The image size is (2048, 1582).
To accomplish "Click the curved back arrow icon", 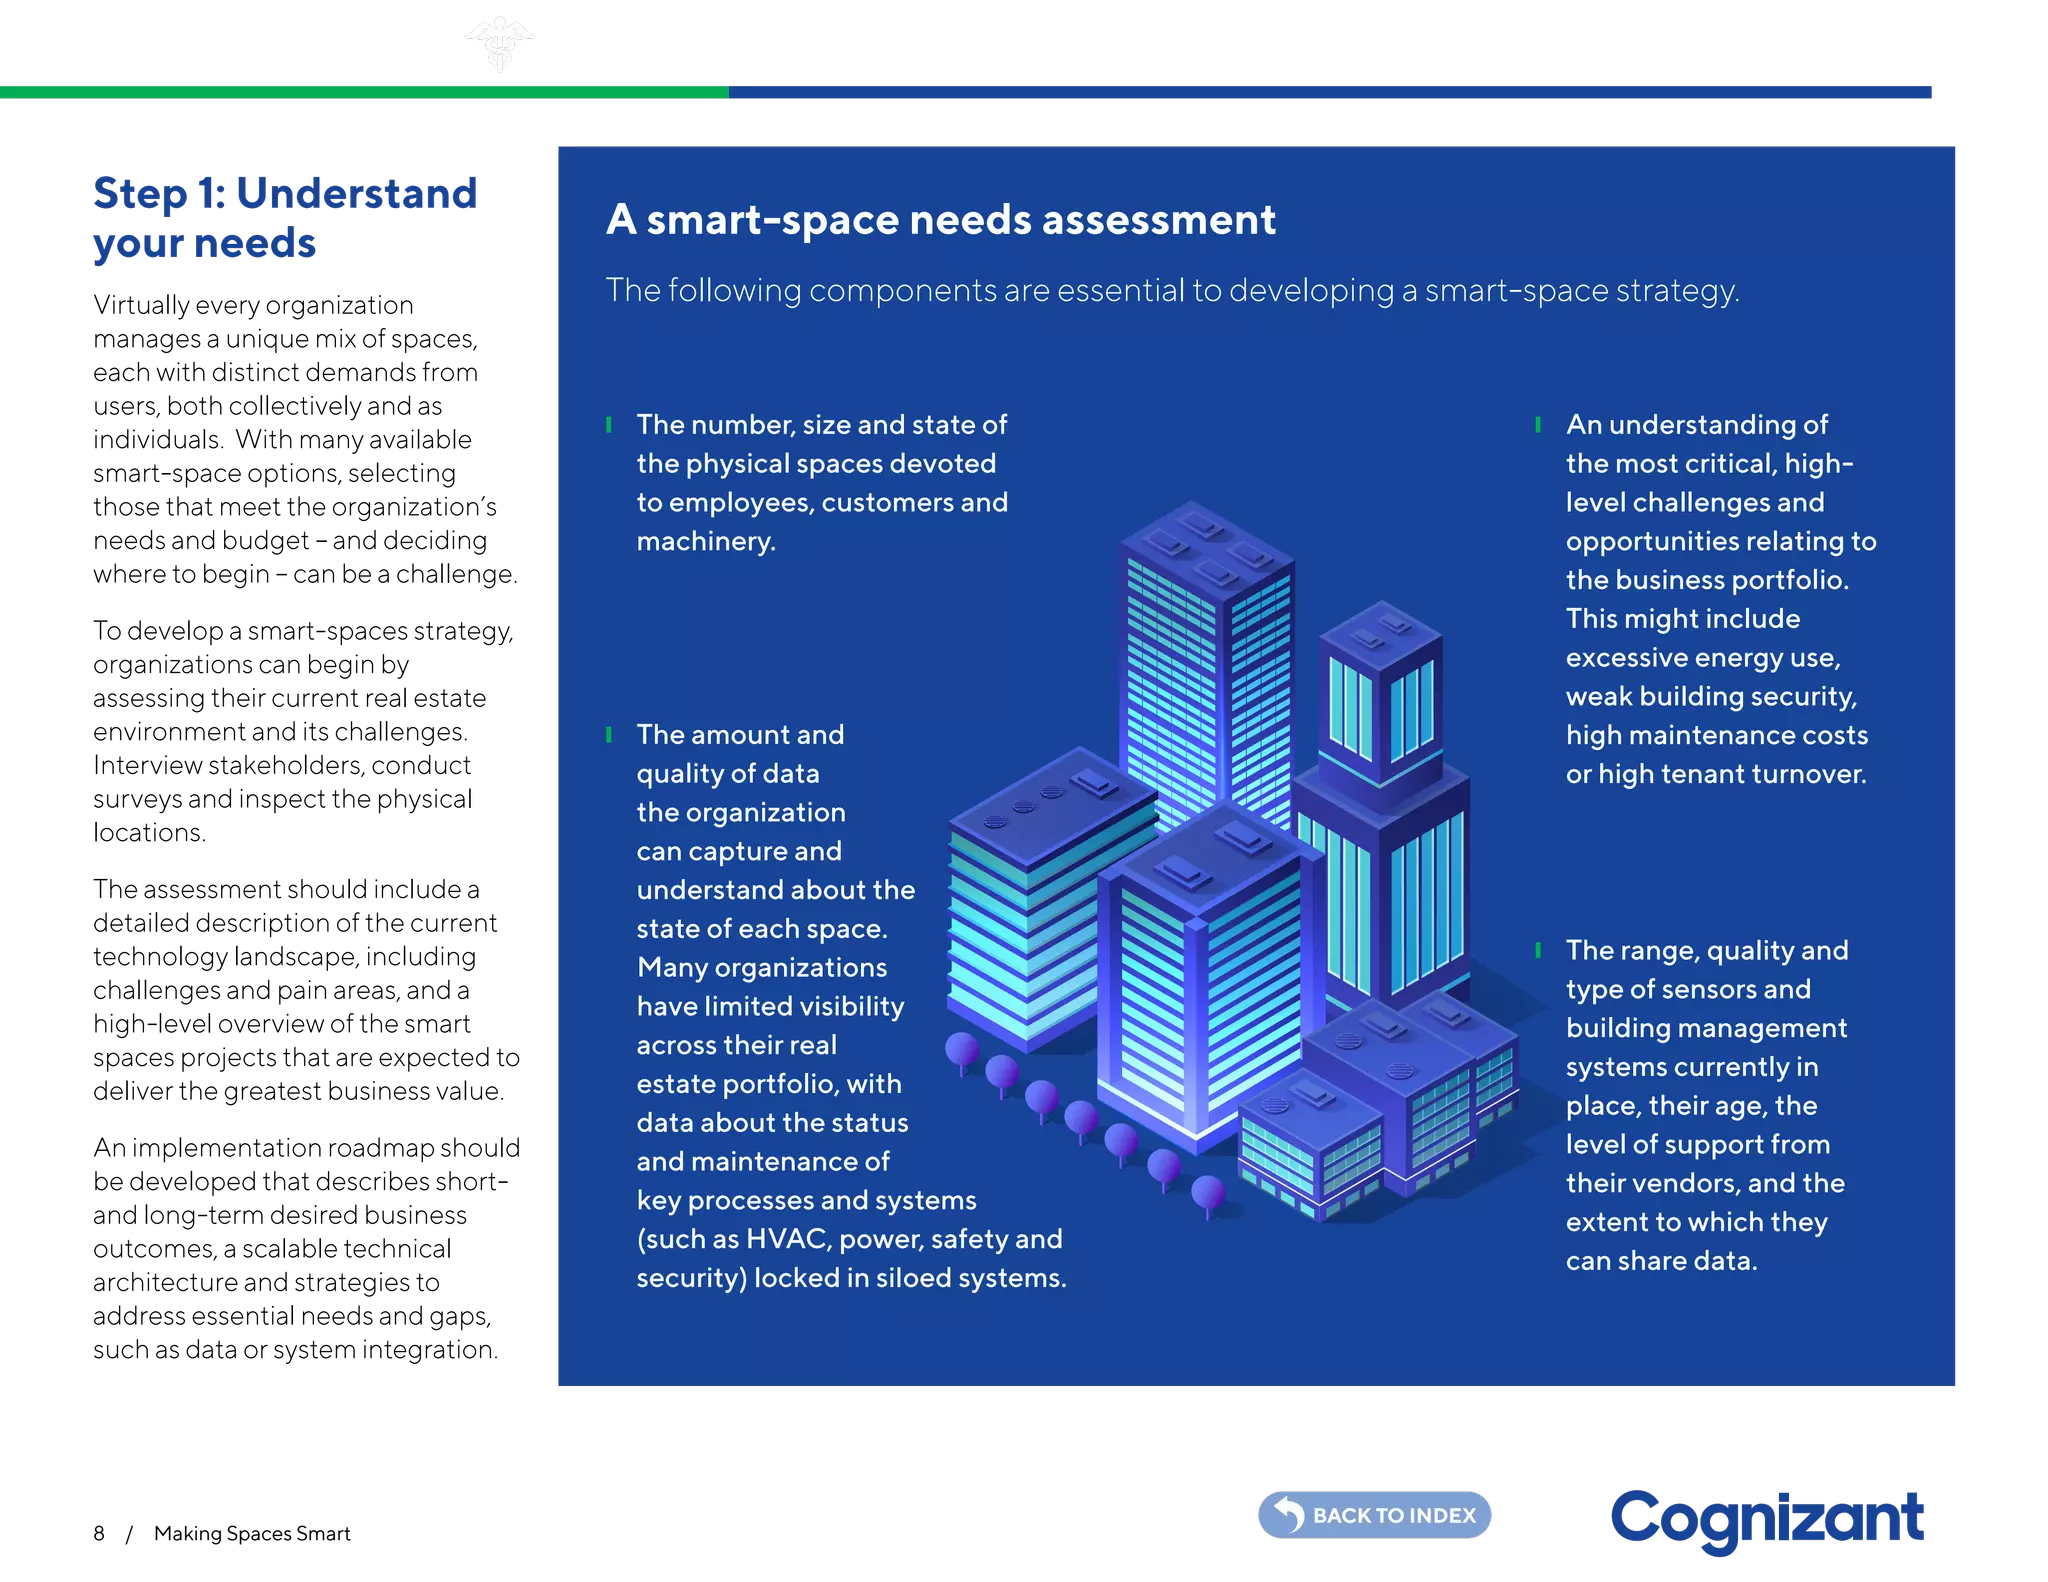I will [1290, 1514].
